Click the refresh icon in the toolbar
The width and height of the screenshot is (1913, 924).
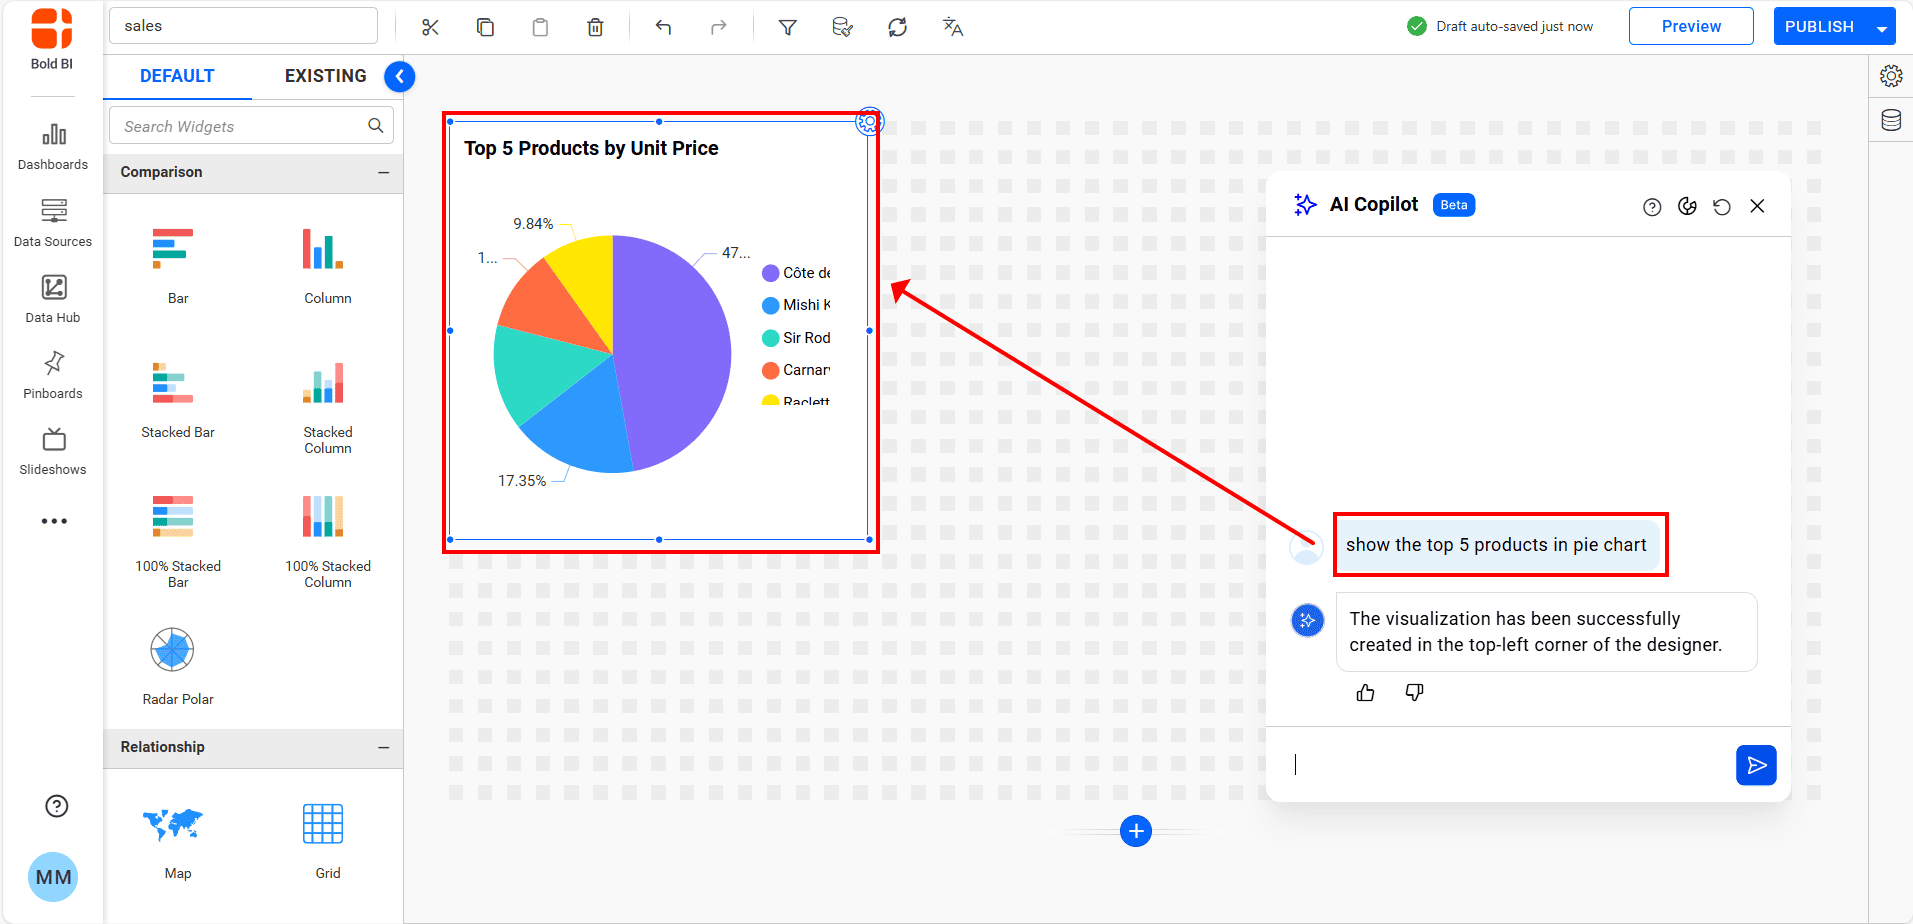[897, 26]
